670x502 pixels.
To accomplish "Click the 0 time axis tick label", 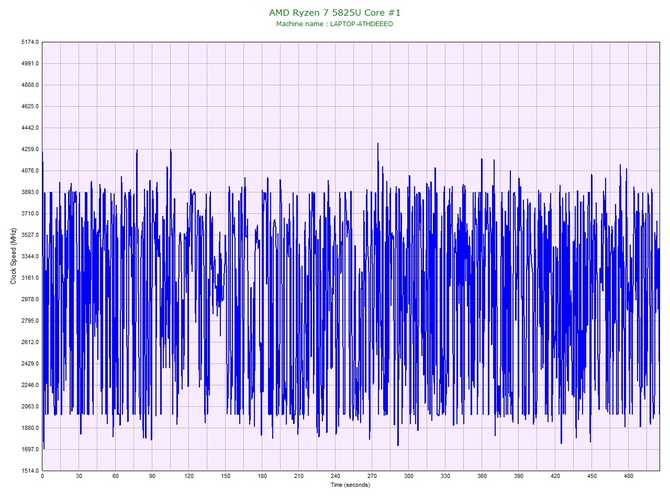I will click(42, 476).
